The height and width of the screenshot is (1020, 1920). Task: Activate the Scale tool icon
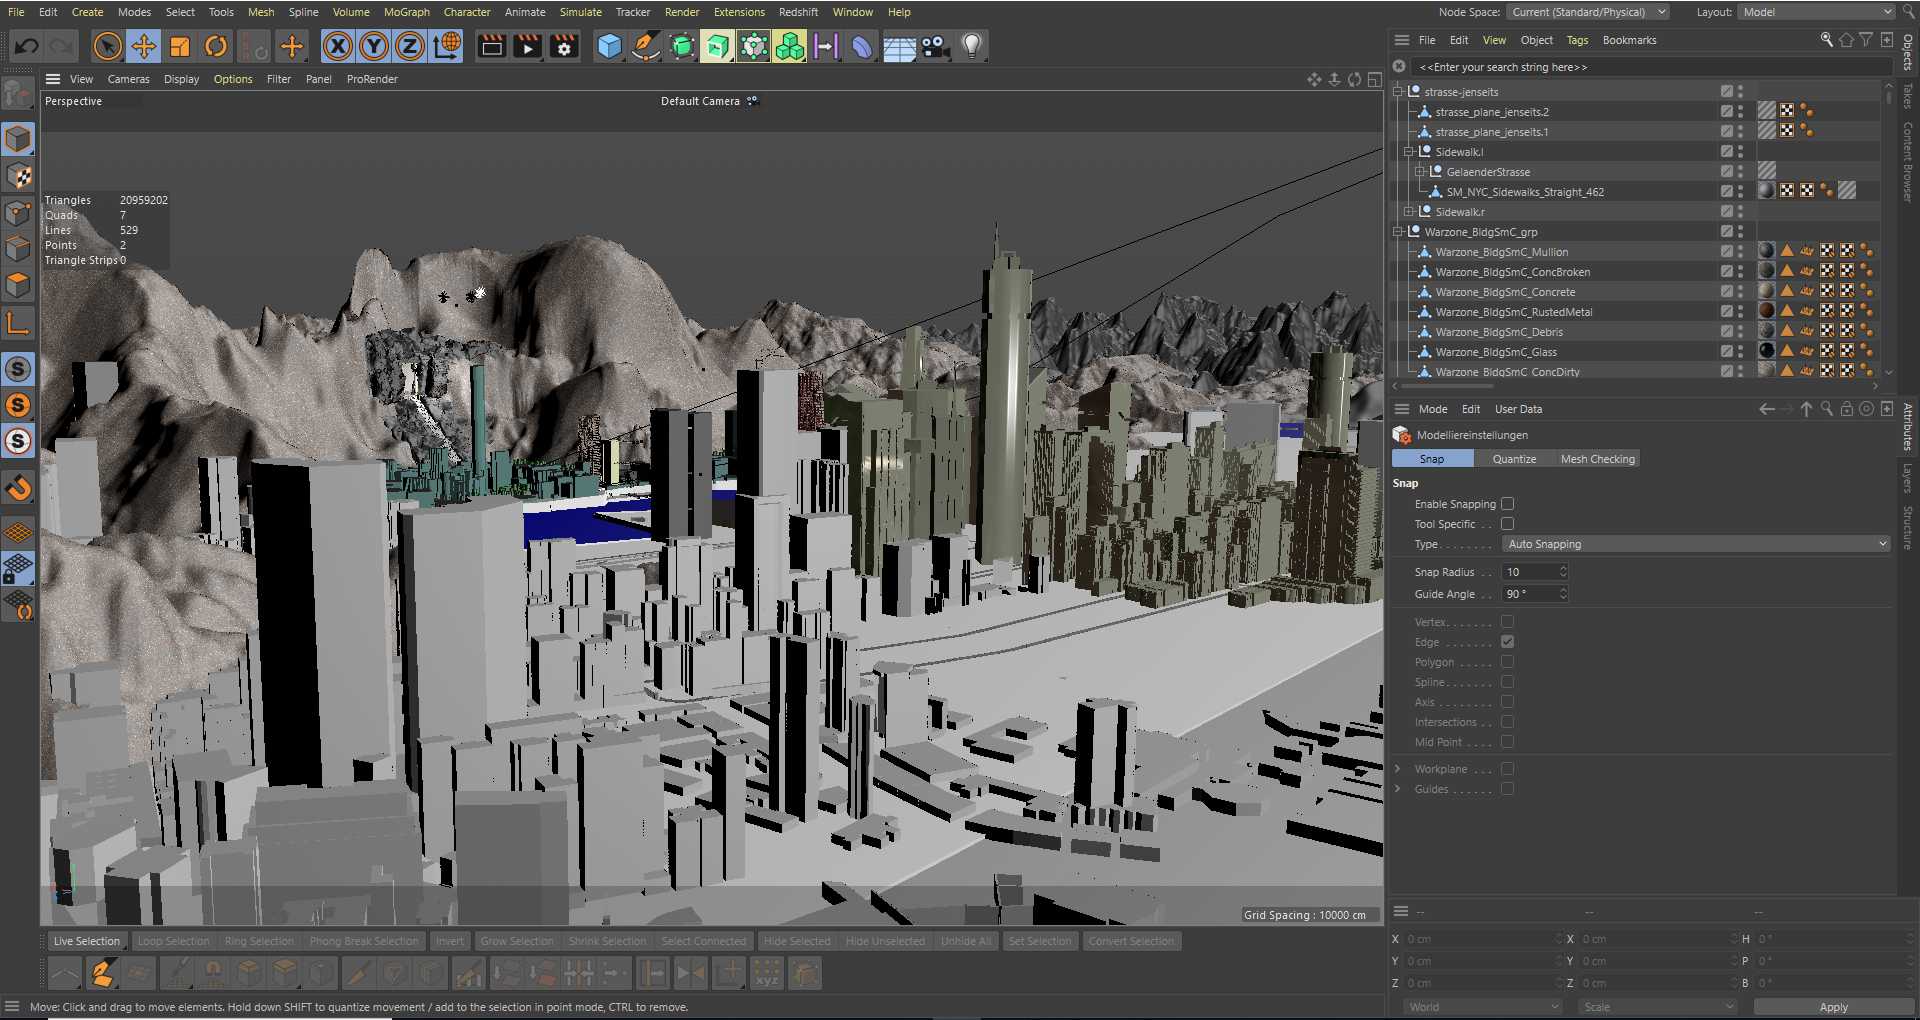(180, 46)
